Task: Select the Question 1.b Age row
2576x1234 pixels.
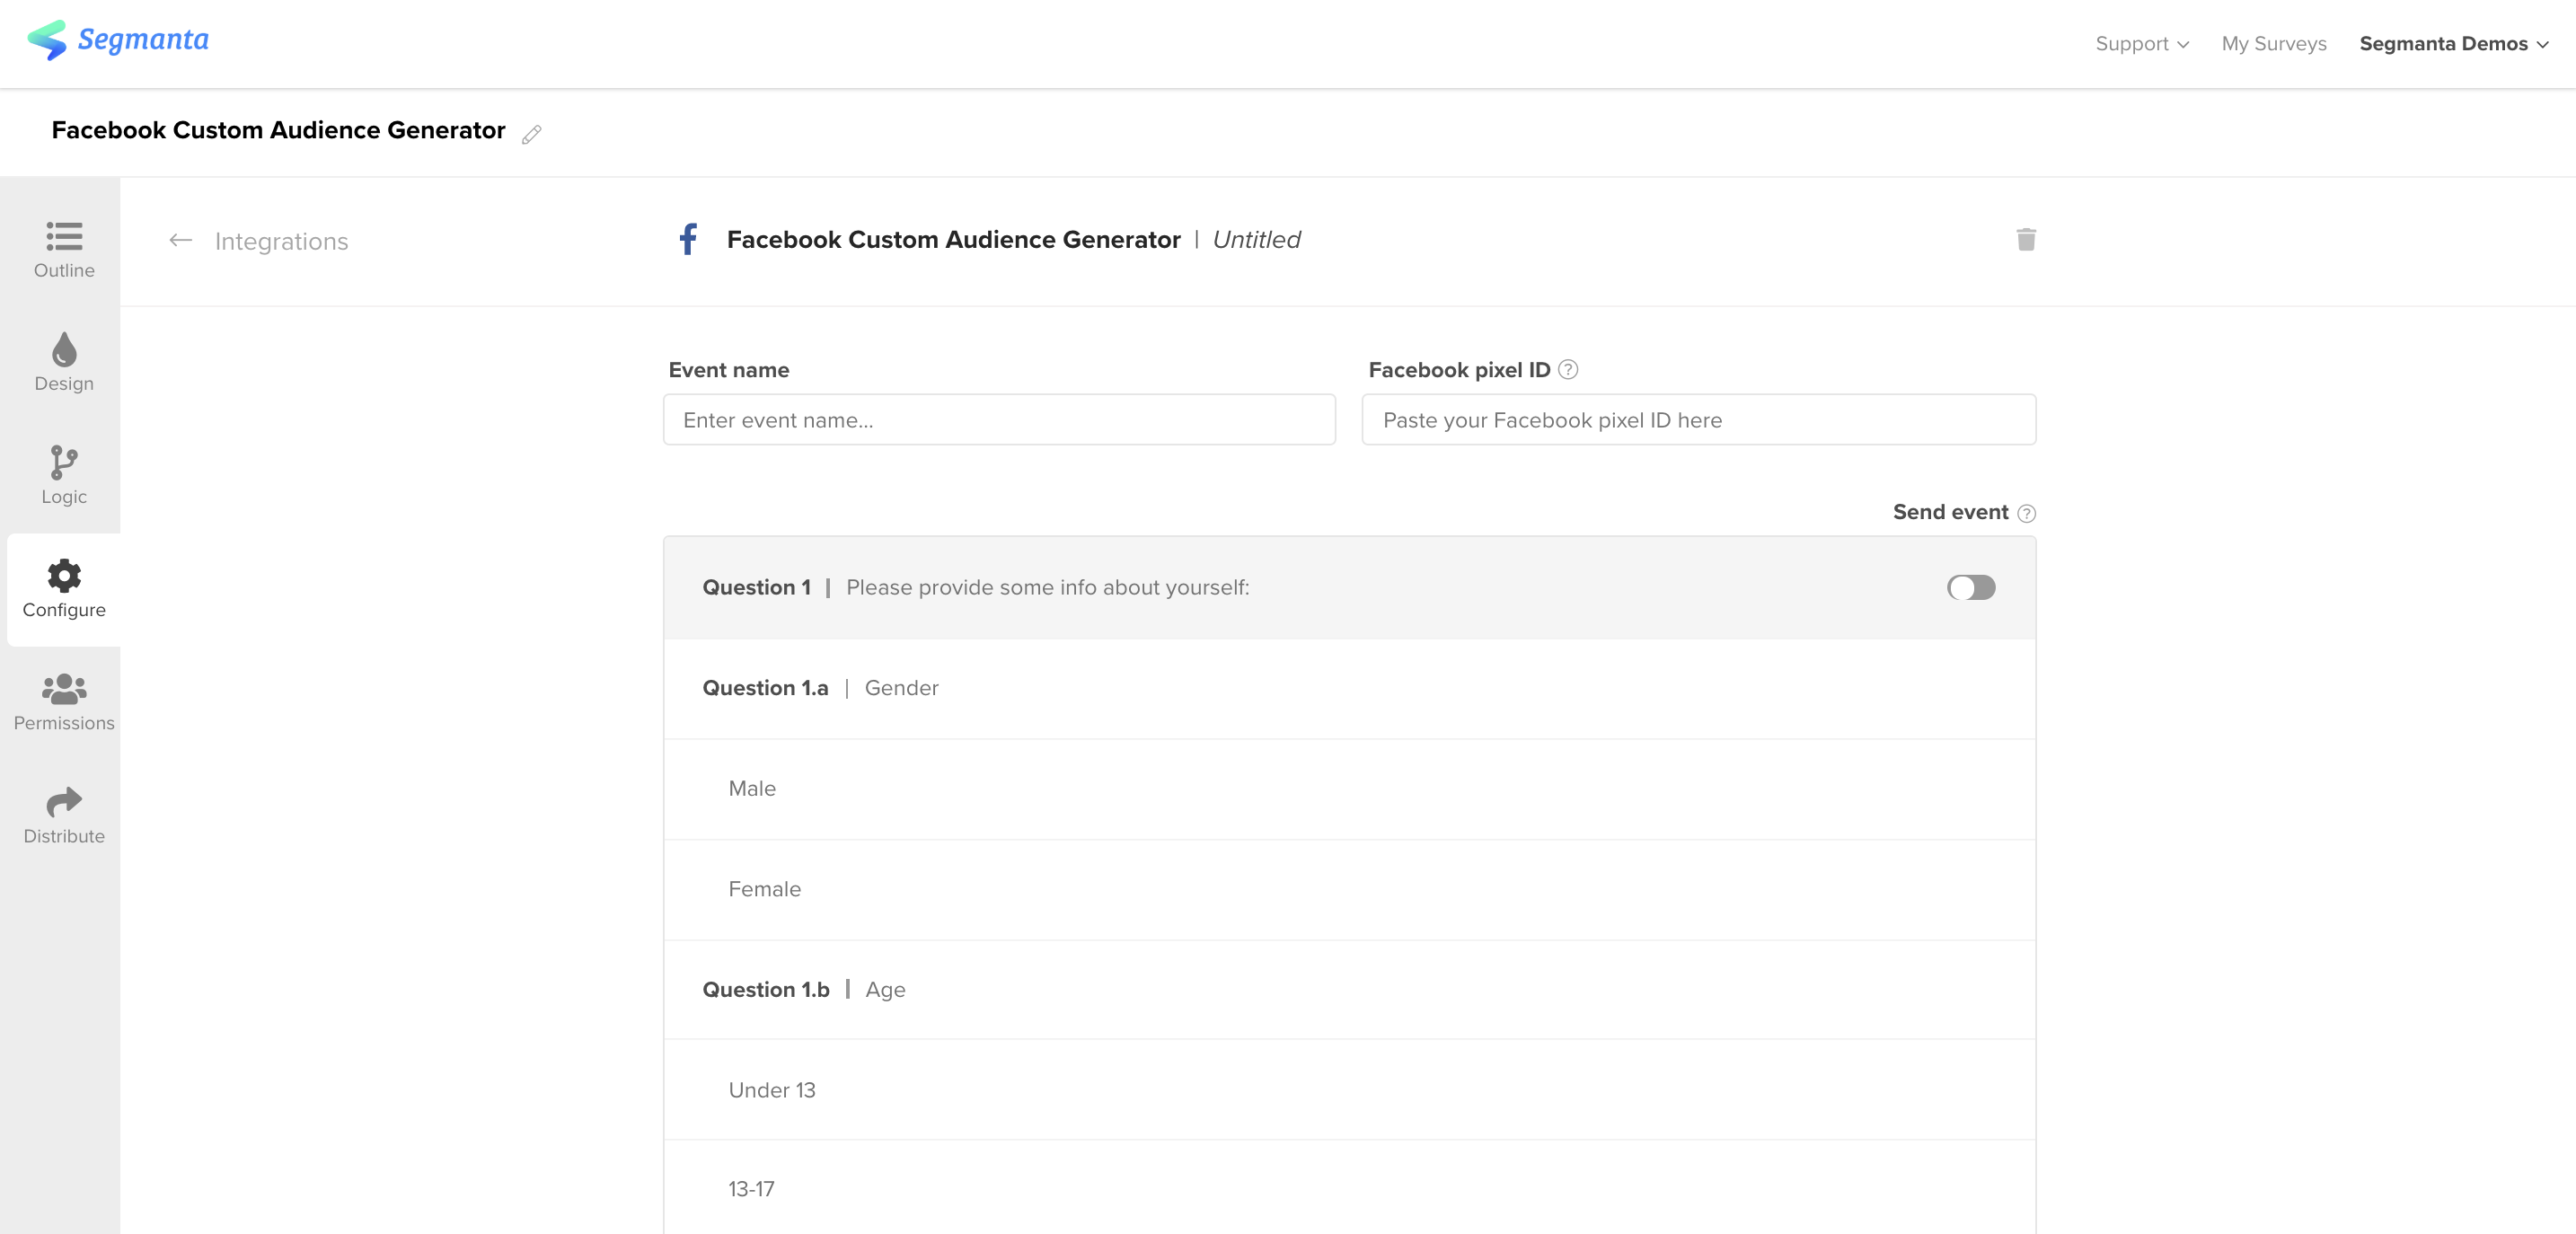Action: click(x=1349, y=990)
